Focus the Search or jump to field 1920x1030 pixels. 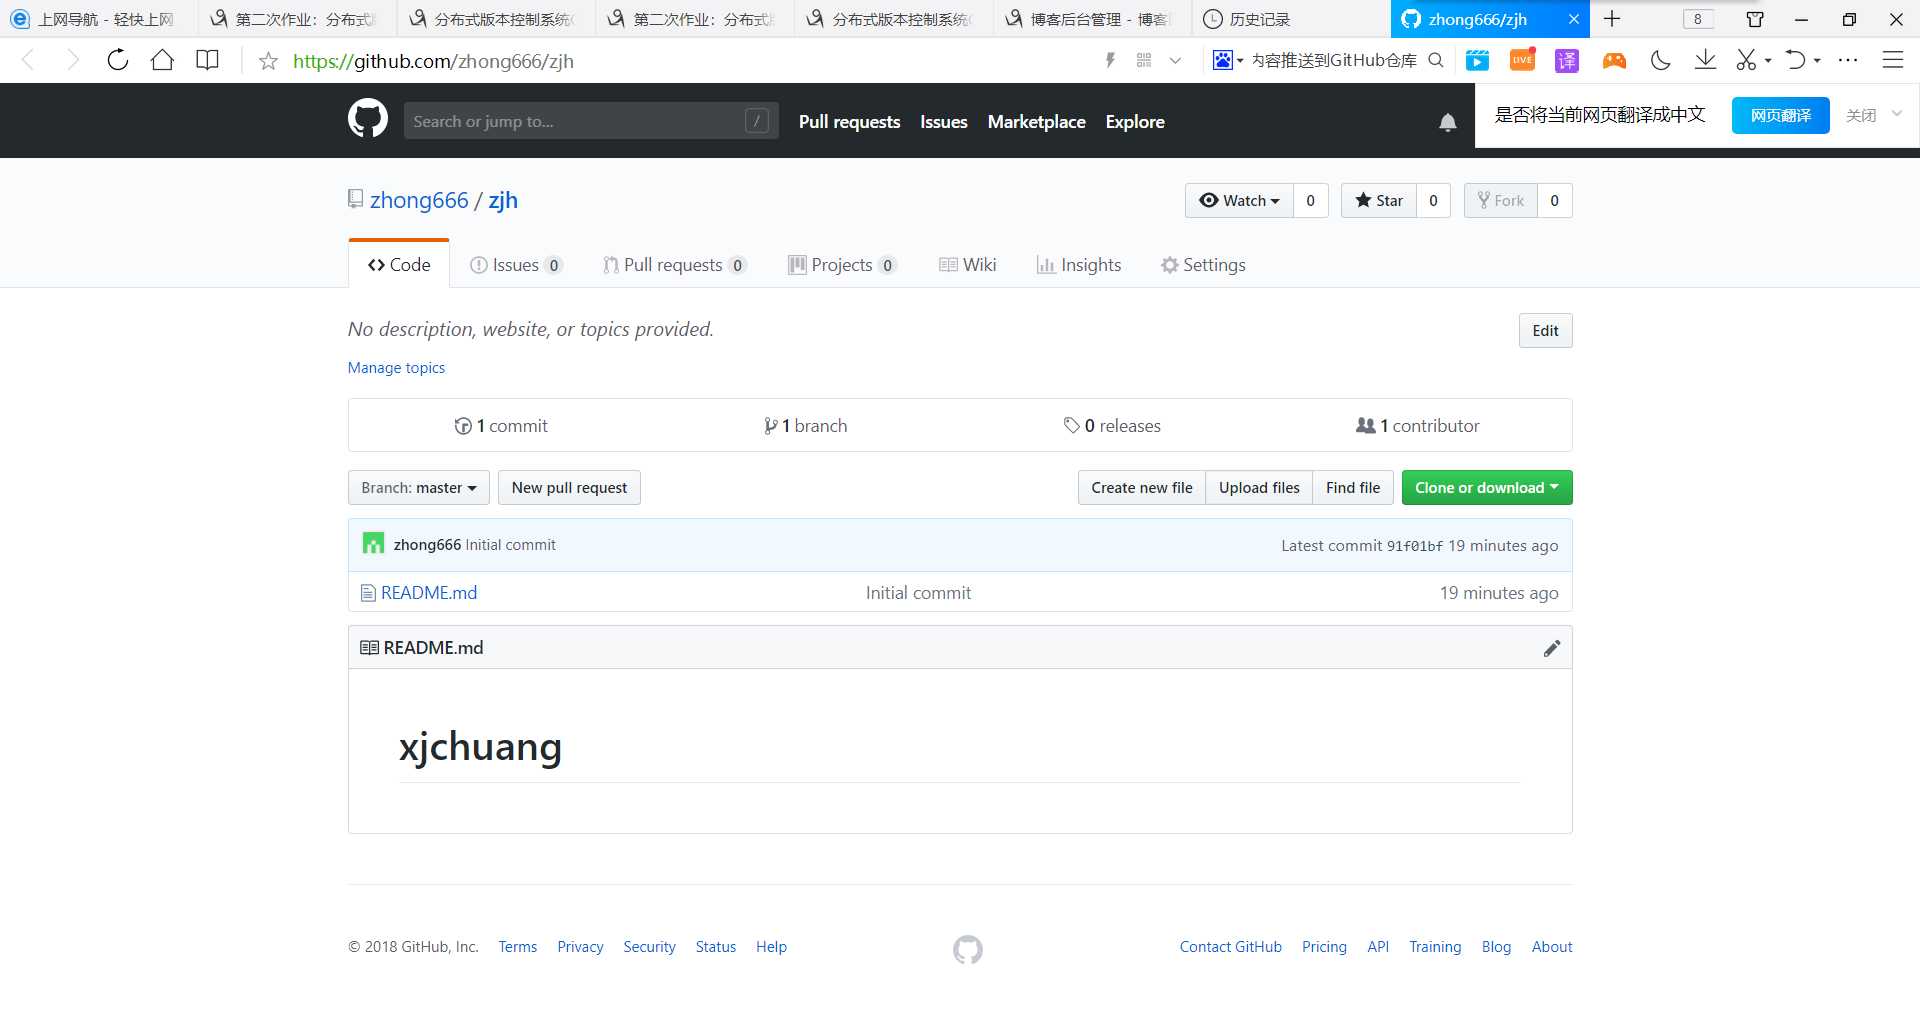591,121
